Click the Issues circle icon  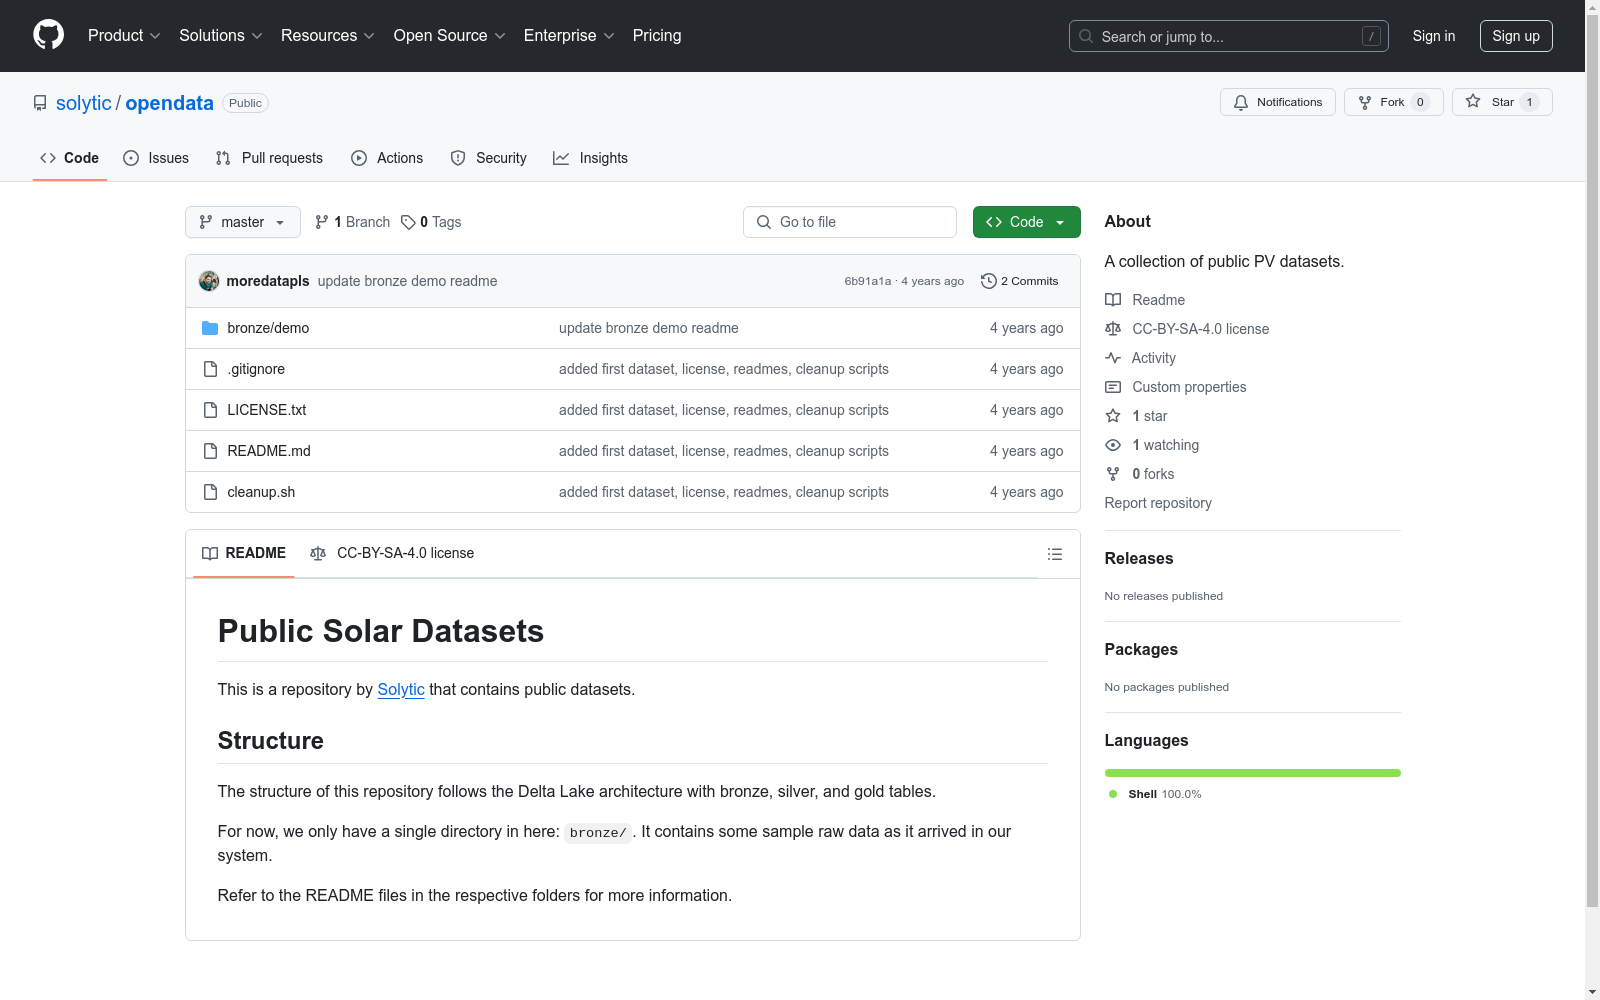[x=131, y=158]
